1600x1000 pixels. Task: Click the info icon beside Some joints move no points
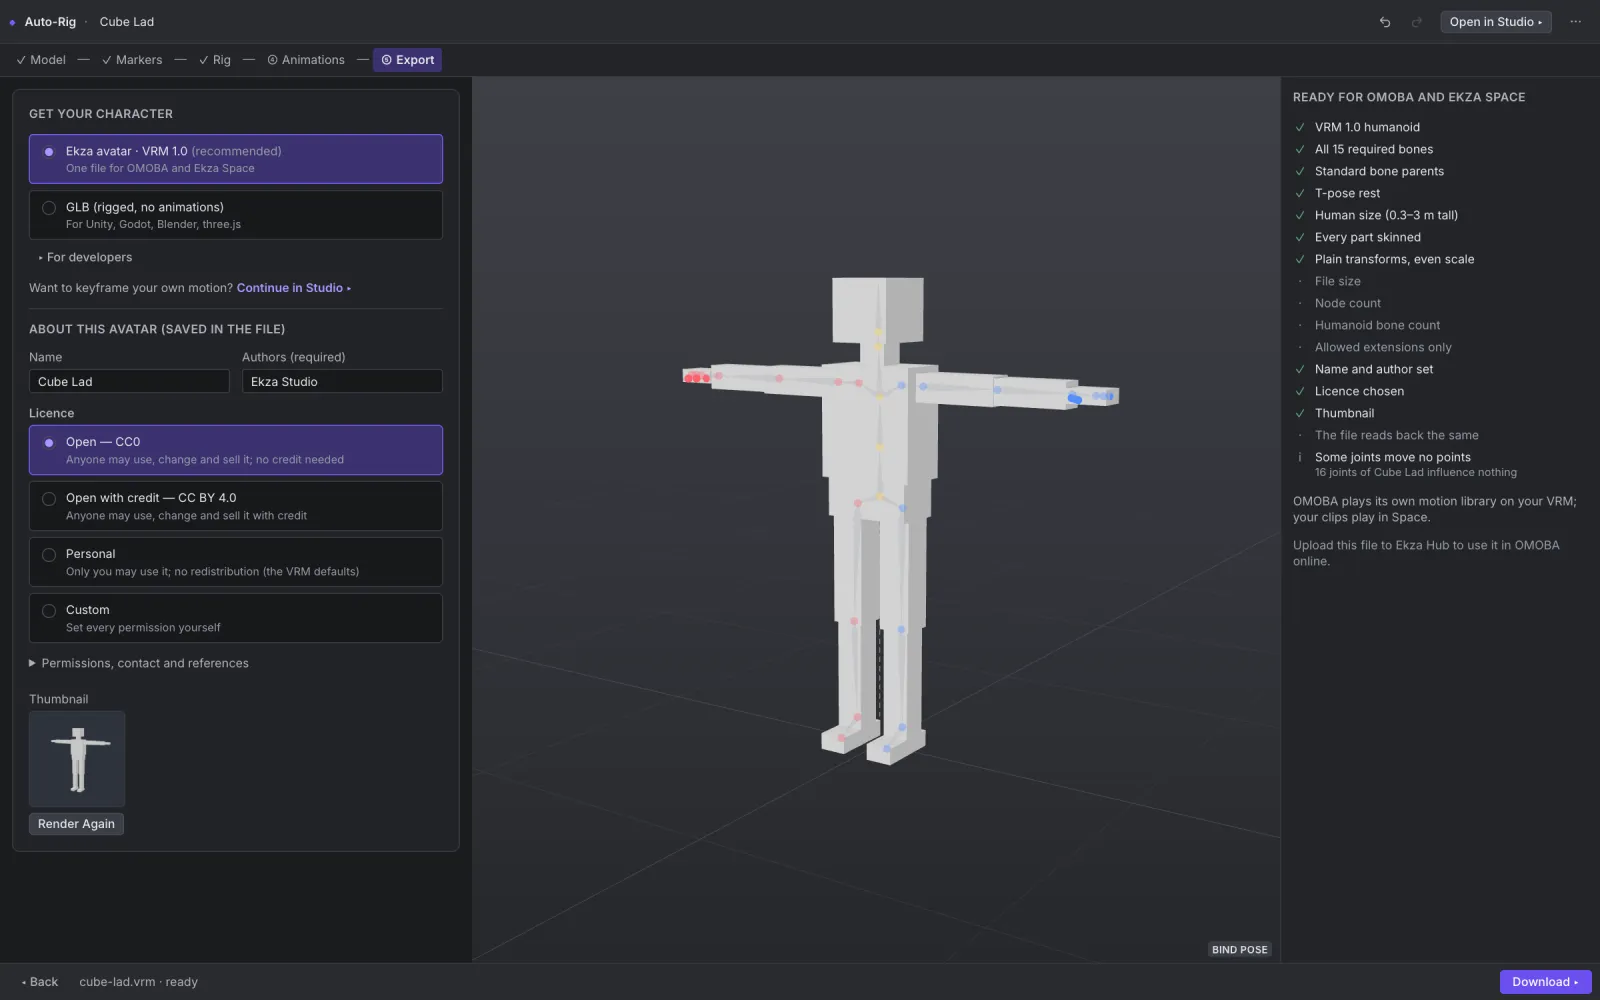click(x=1300, y=457)
